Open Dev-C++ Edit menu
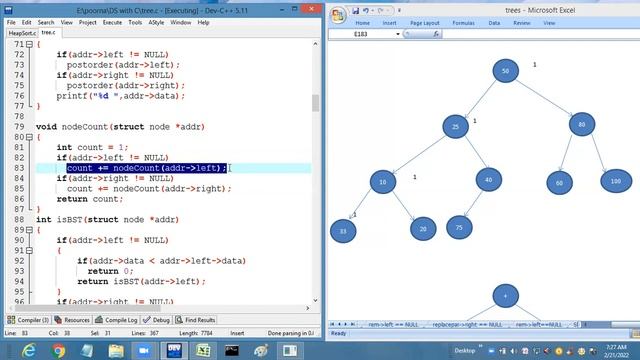 27,22
